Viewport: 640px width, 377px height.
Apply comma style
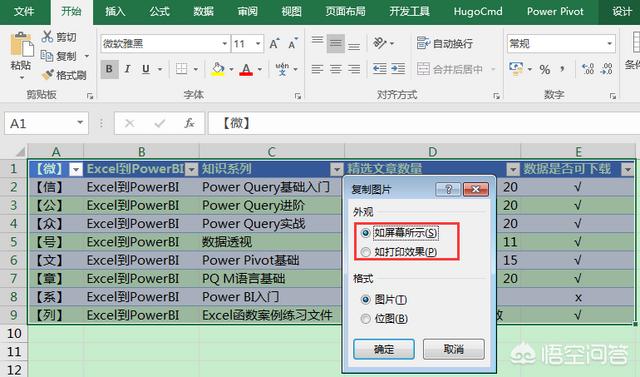(x=563, y=69)
